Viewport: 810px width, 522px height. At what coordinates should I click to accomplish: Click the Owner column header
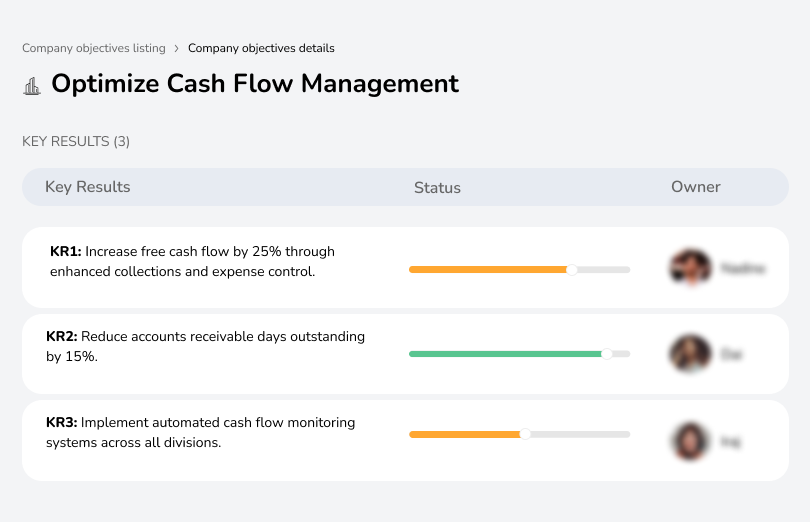tap(695, 187)
